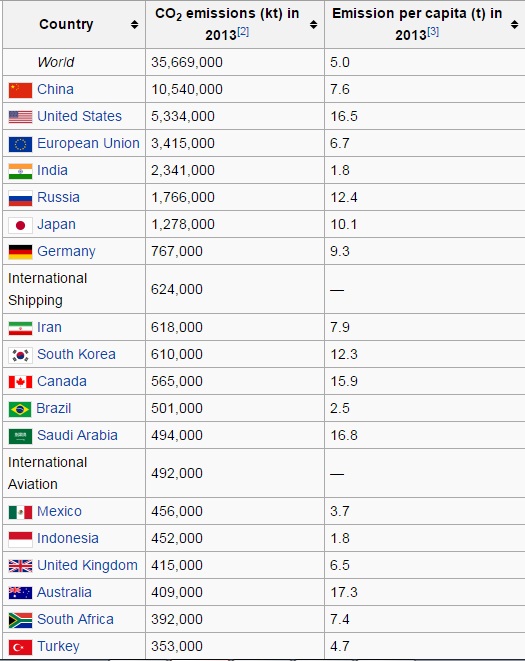Open footnote reference [3] in per capita header
Image resolution: width=525 pixels, height=661 pixels.
coord(433,31)
